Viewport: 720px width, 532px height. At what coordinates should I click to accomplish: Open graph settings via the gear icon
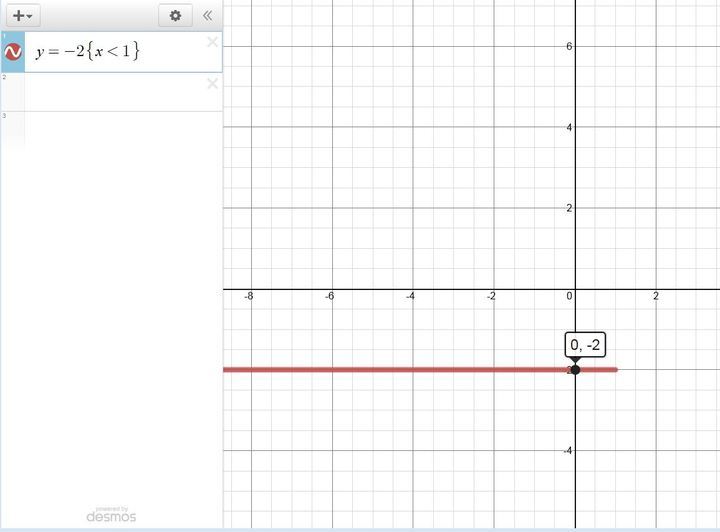click(x=176, y=16)
